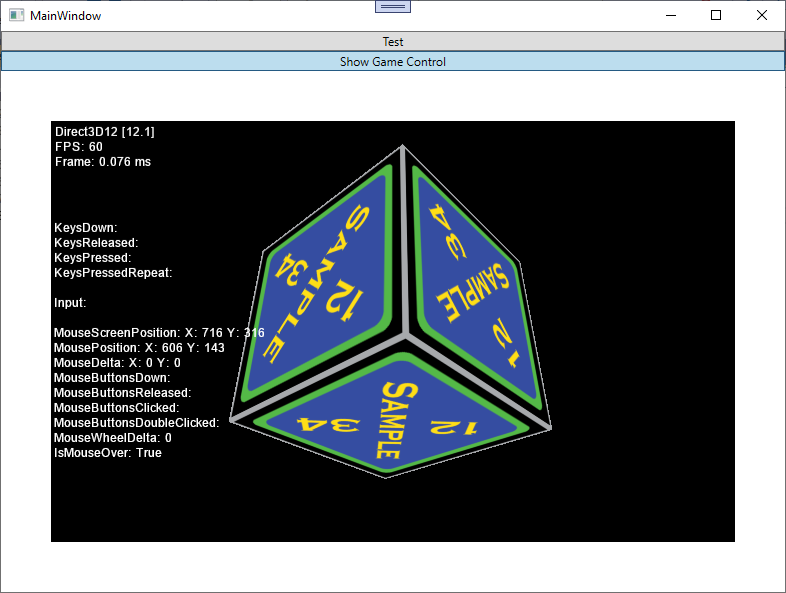Minimize the MainWindow window
Viewport: 786px width, 593px height.
[669, 15]
